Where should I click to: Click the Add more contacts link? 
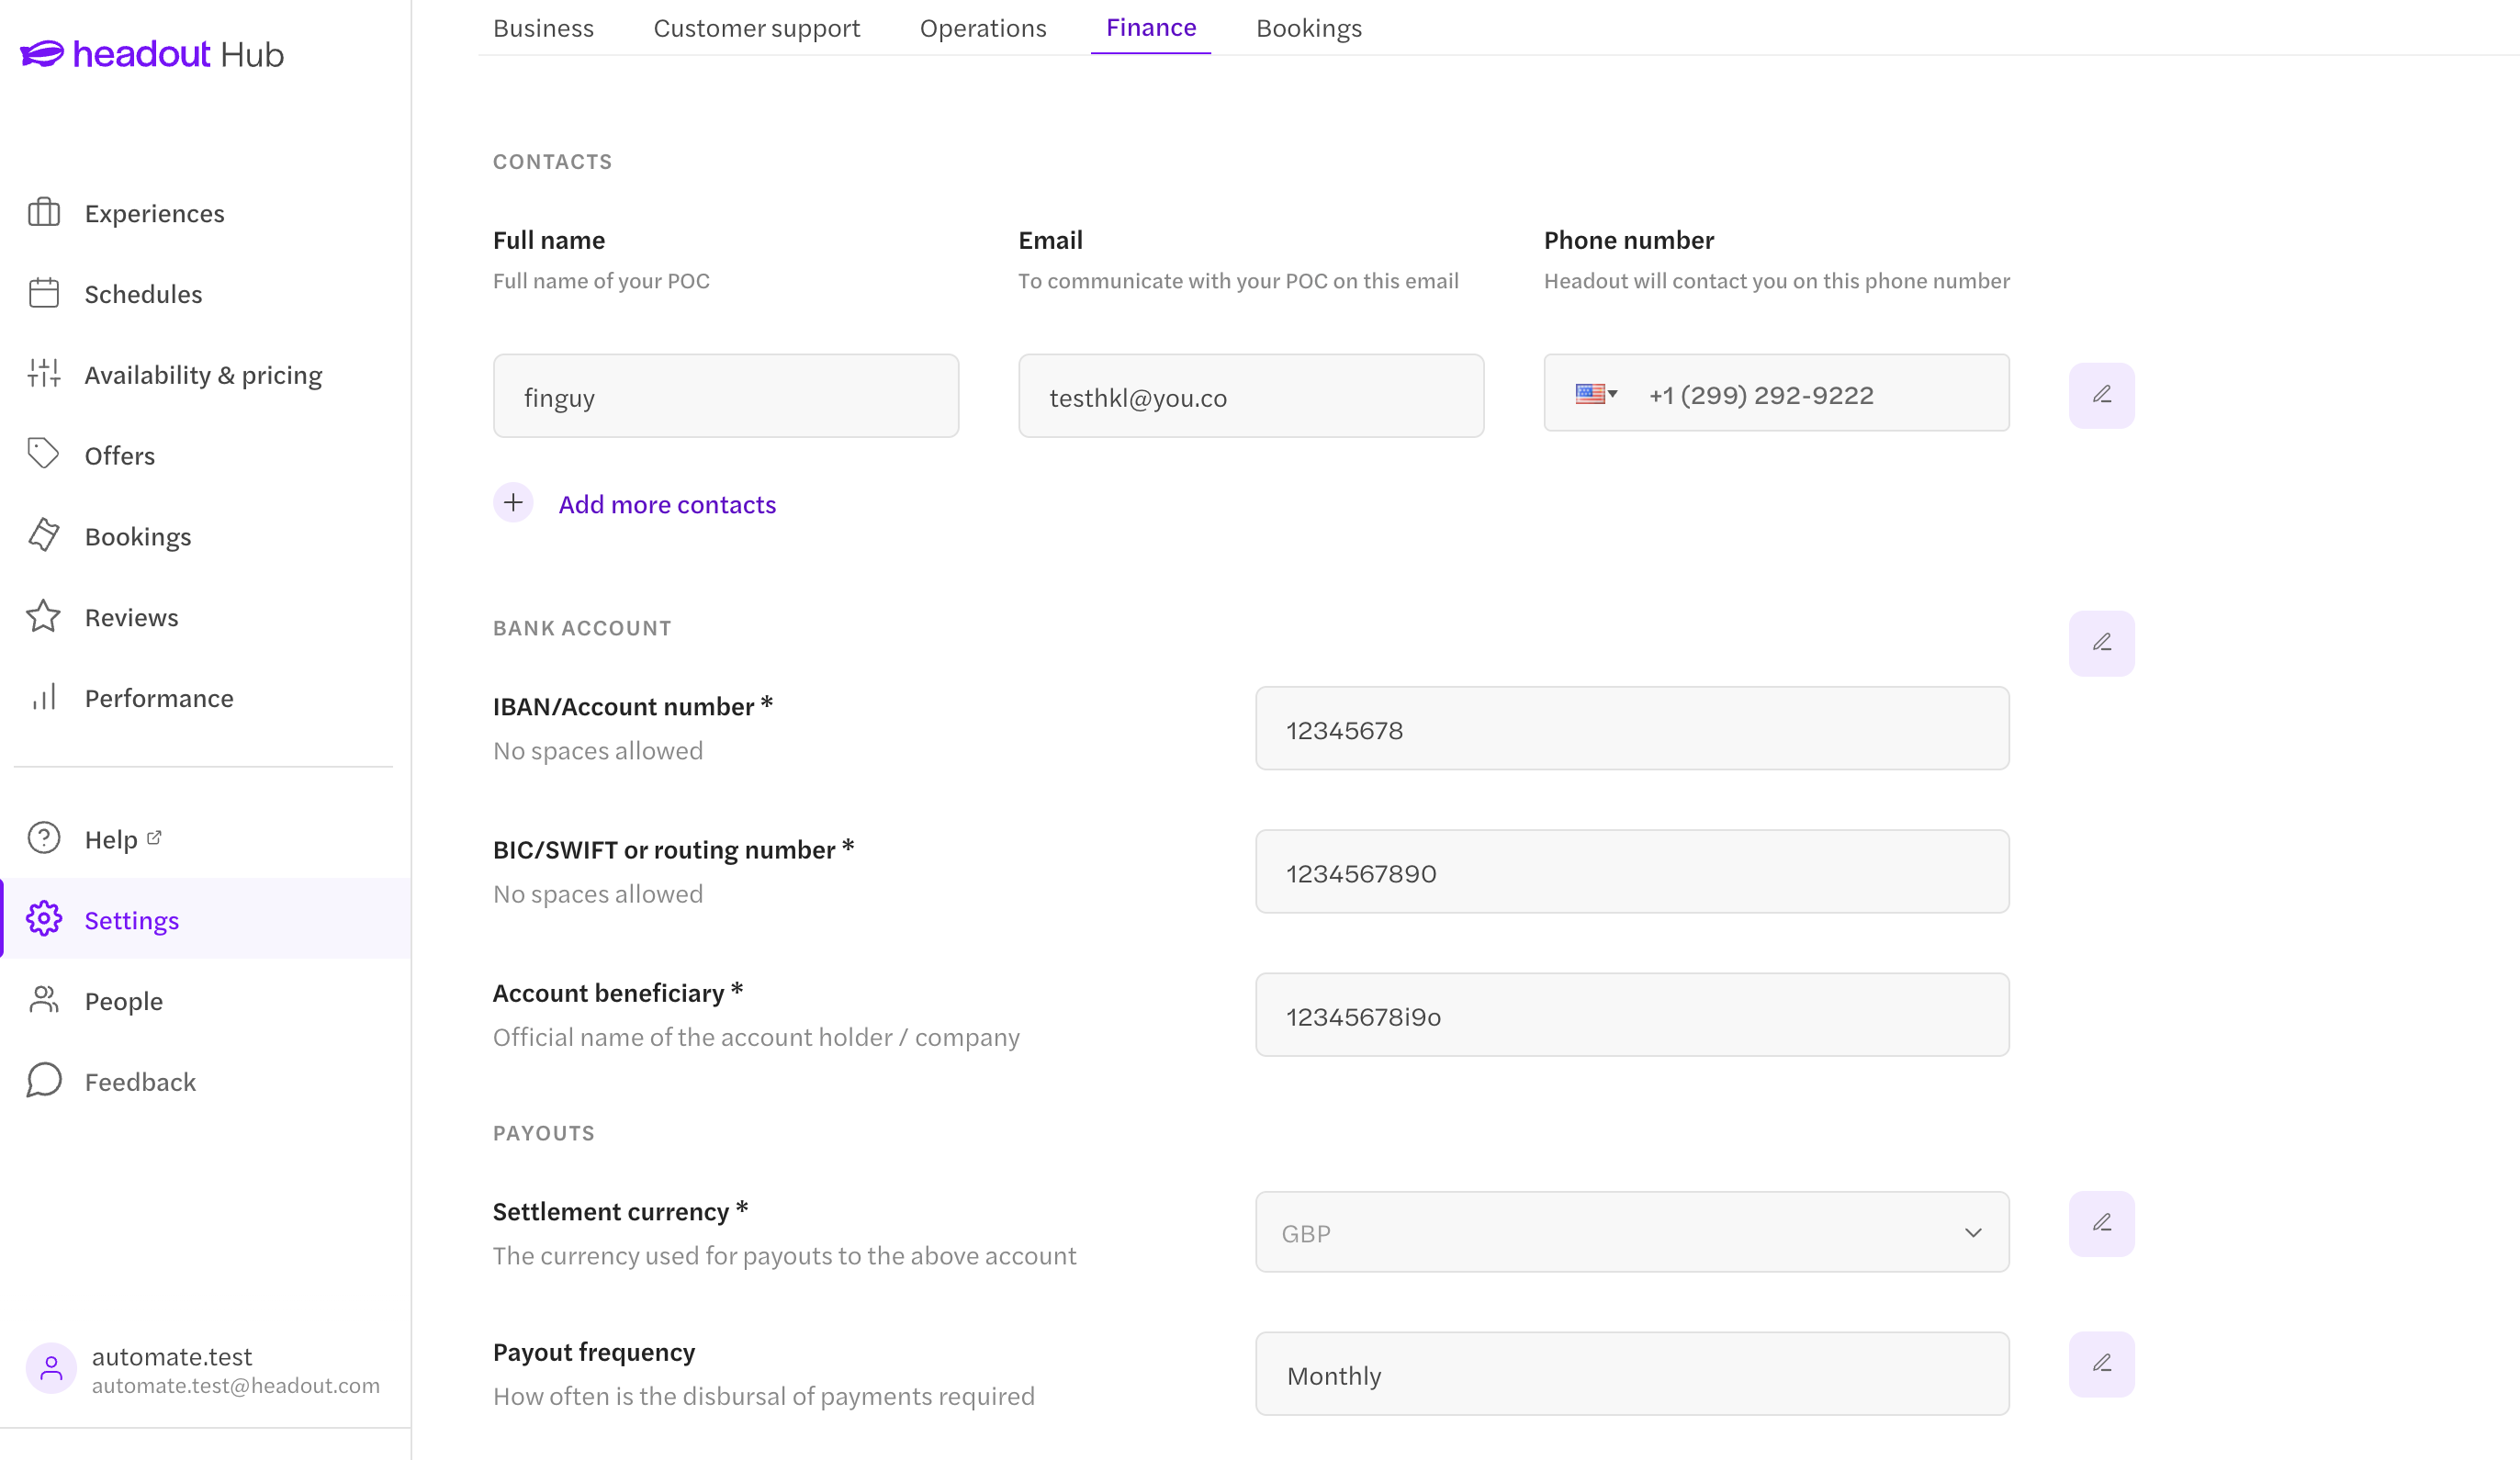[x=667, y=504]
